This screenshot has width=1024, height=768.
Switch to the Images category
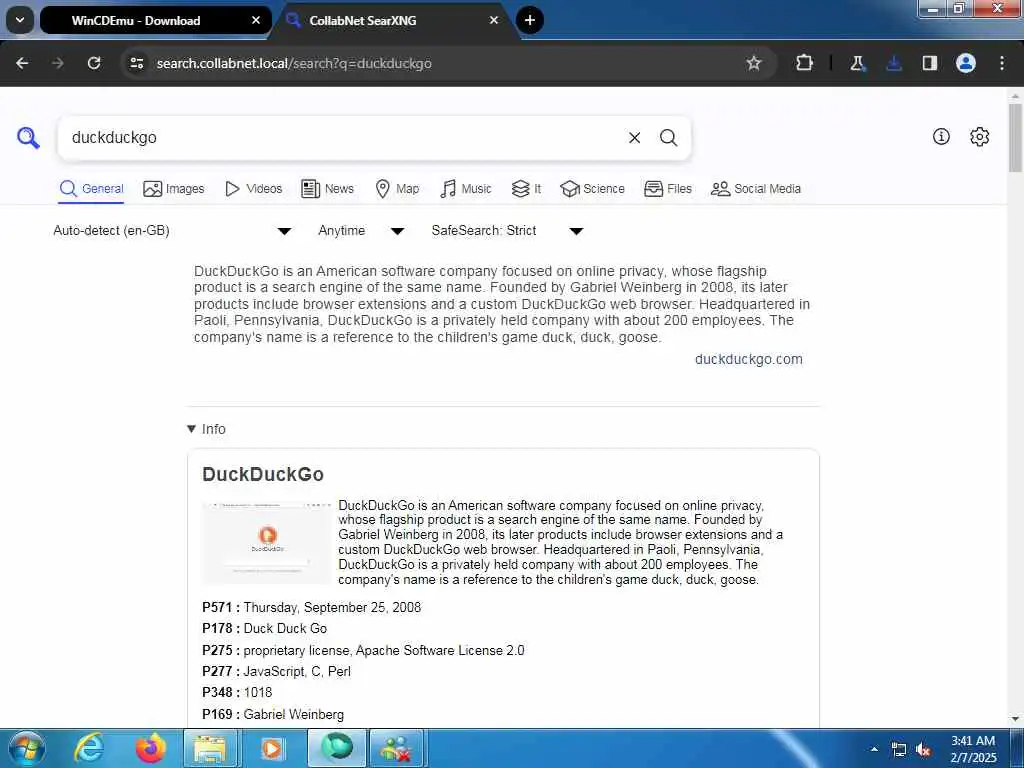[x=174, y=189]
